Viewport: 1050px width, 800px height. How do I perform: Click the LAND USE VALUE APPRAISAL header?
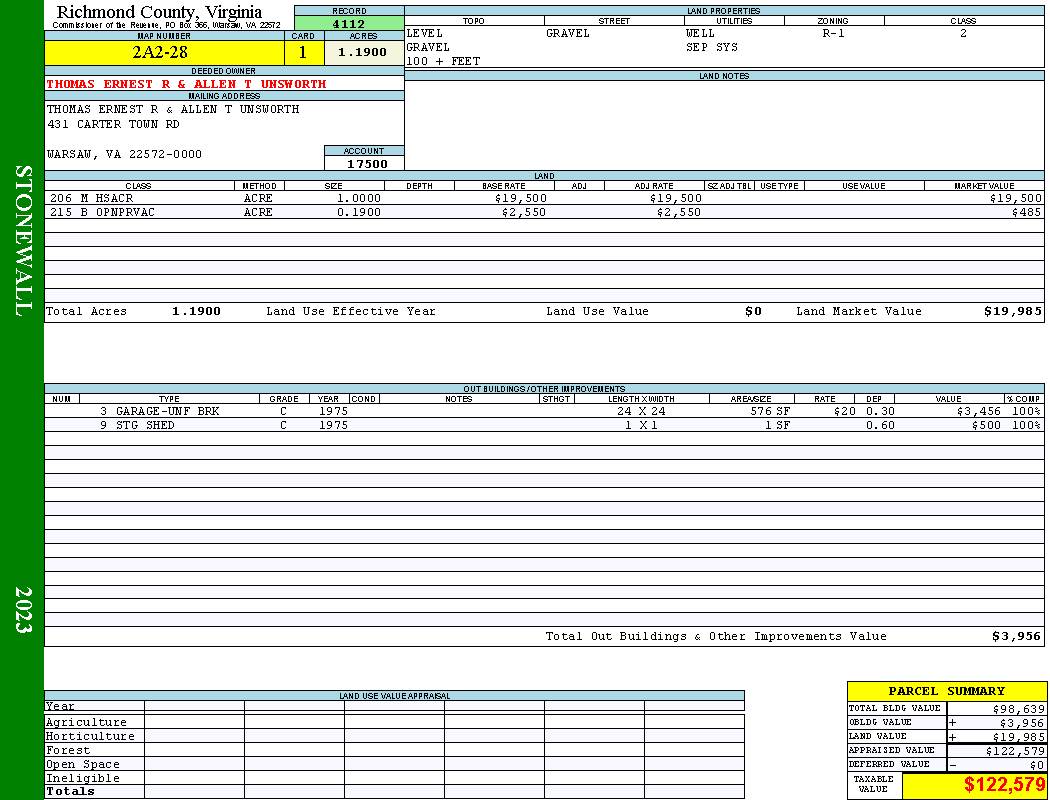[394, 696]
